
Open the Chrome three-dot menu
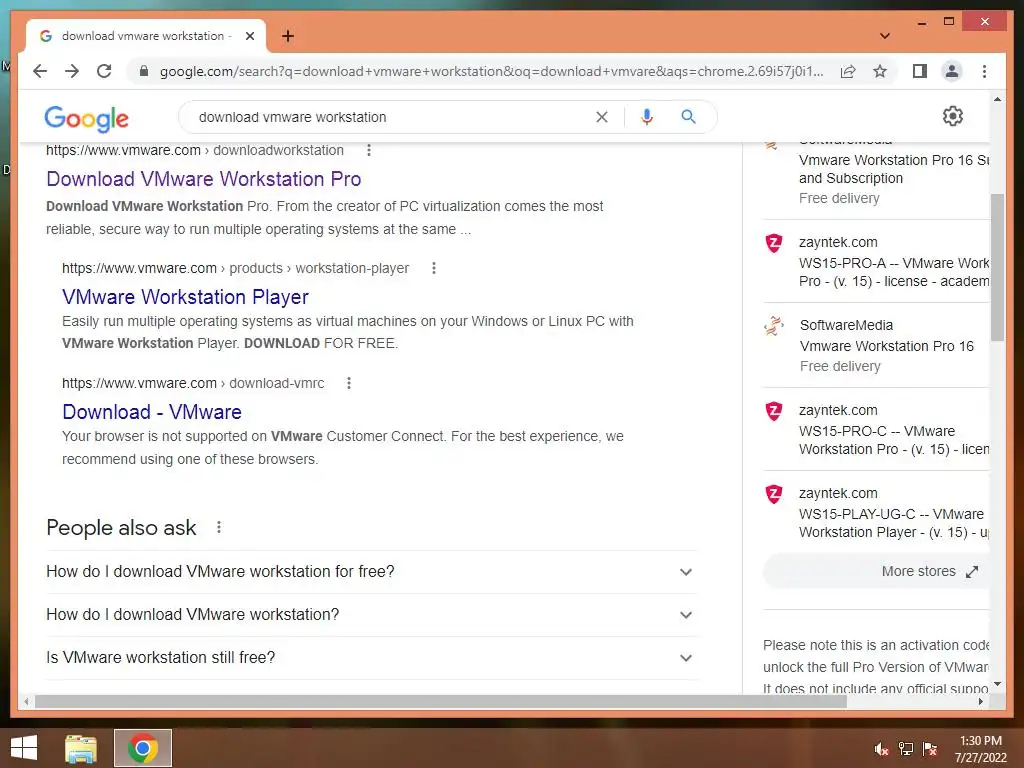tap(984, 71)
